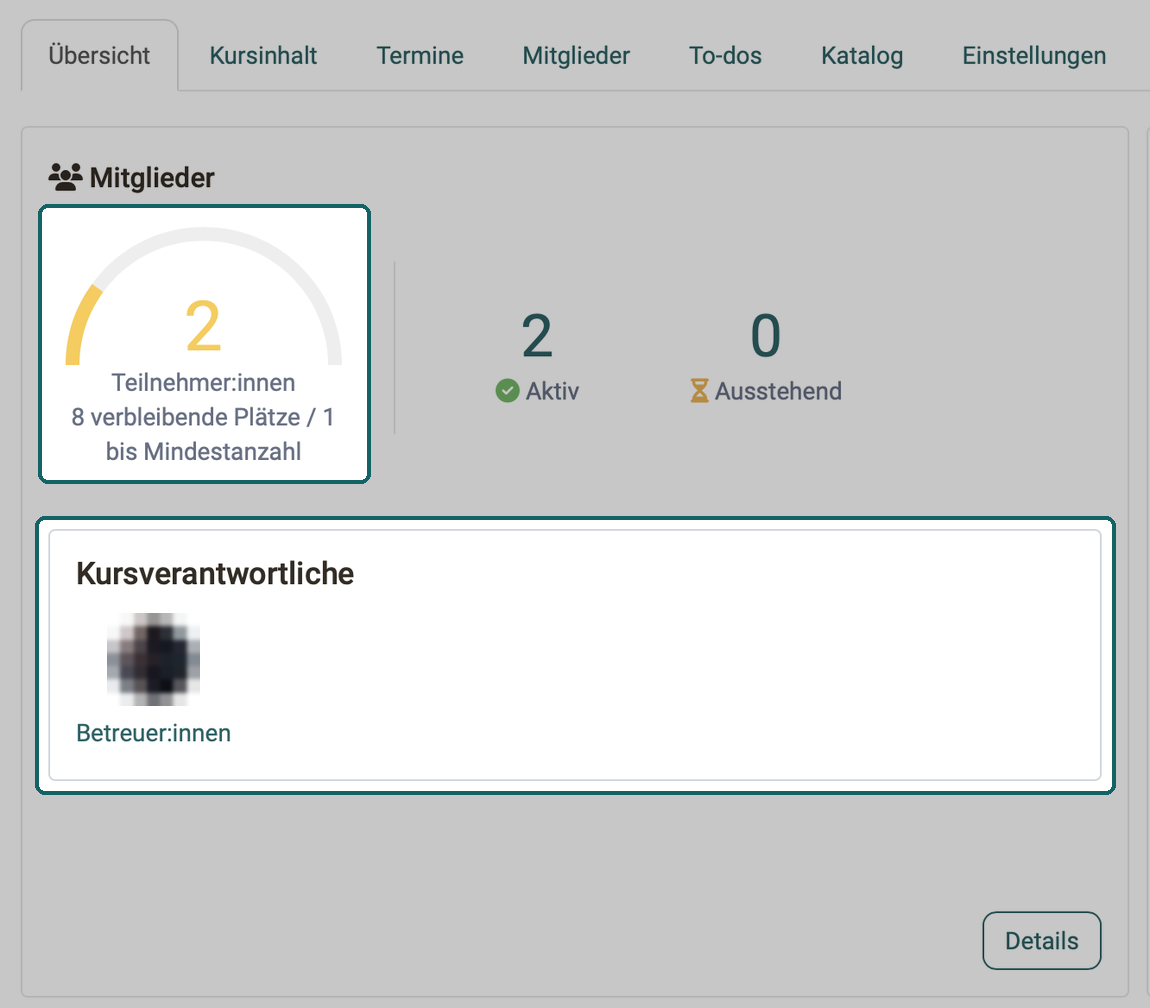Select the blurred Kursverantwortliche avatar
1150x1008 pixels.
[x=153, y=659]
